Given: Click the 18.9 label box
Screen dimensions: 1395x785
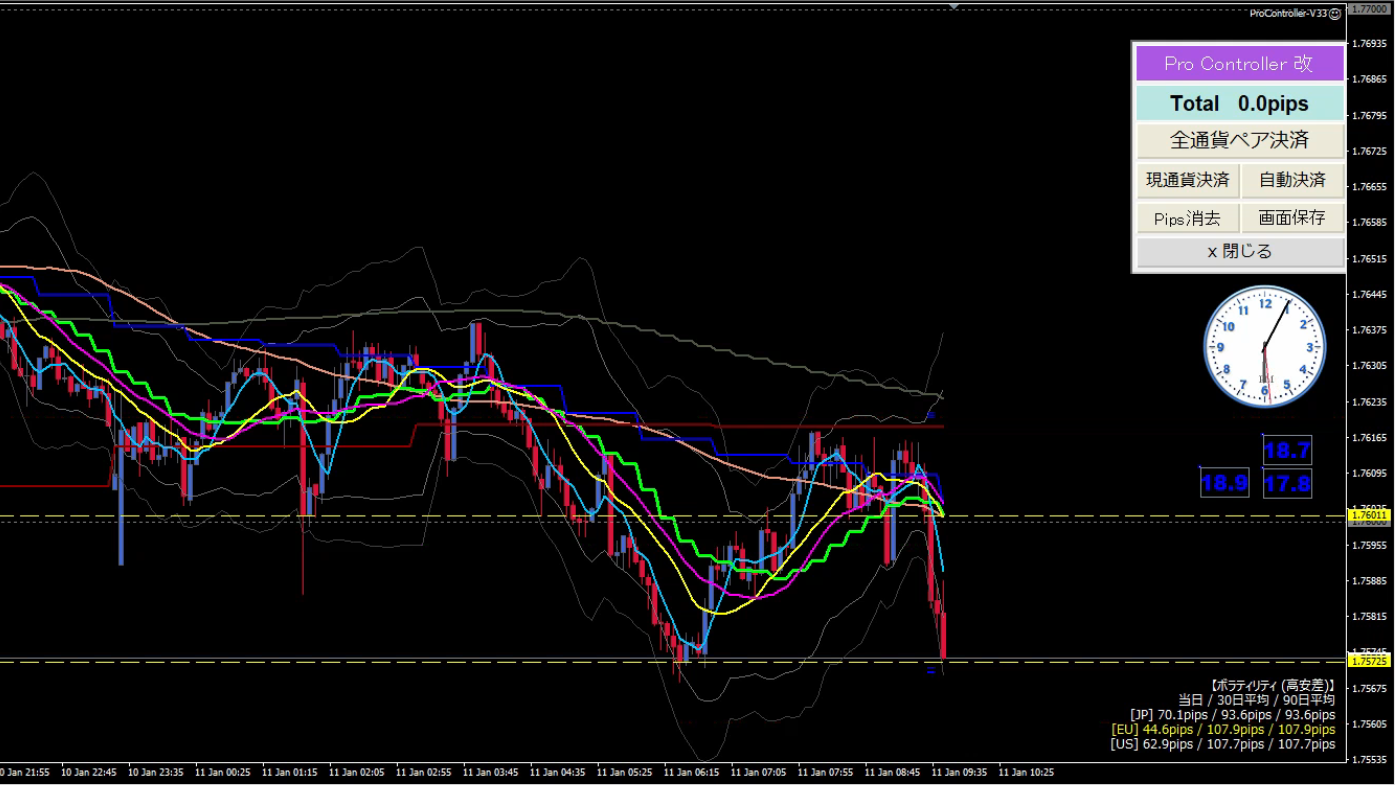Looking at the screenshot, I should (x=1224, y=484).
